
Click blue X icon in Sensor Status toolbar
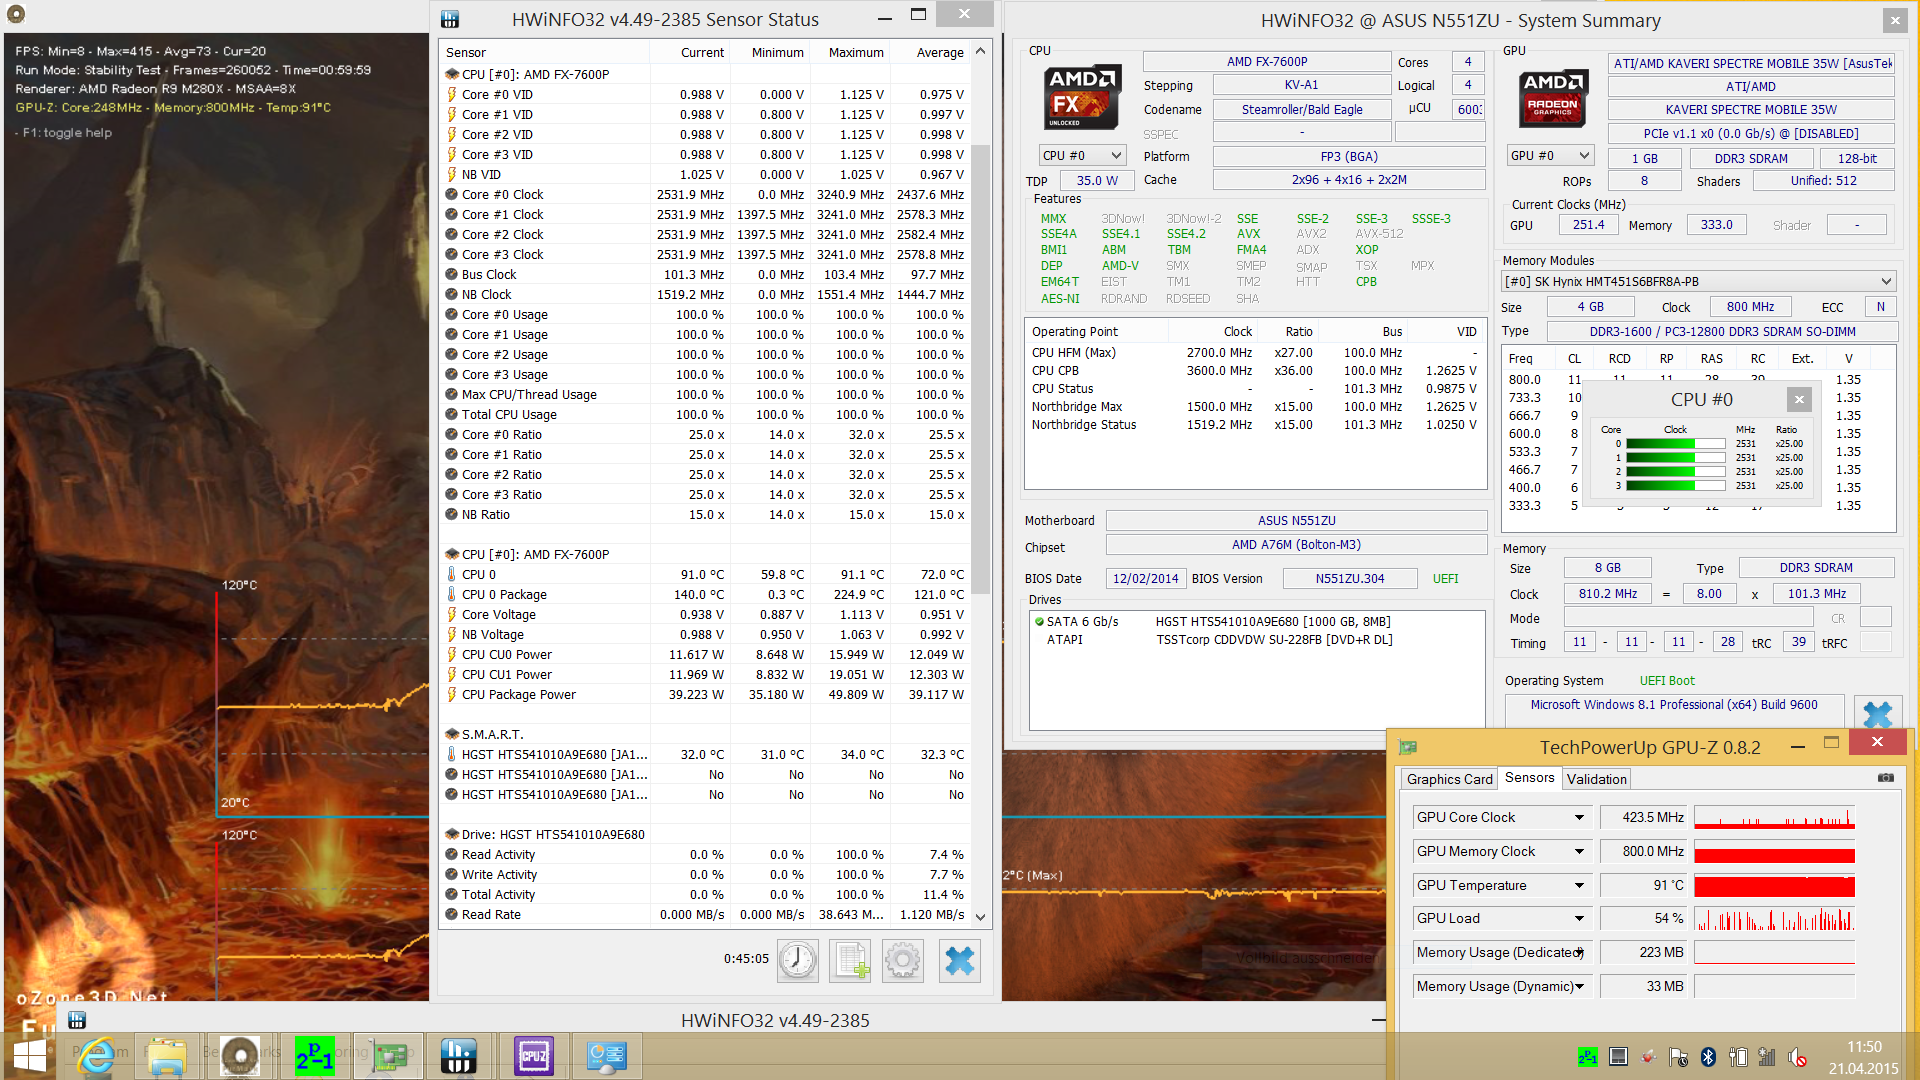(959, 961)
